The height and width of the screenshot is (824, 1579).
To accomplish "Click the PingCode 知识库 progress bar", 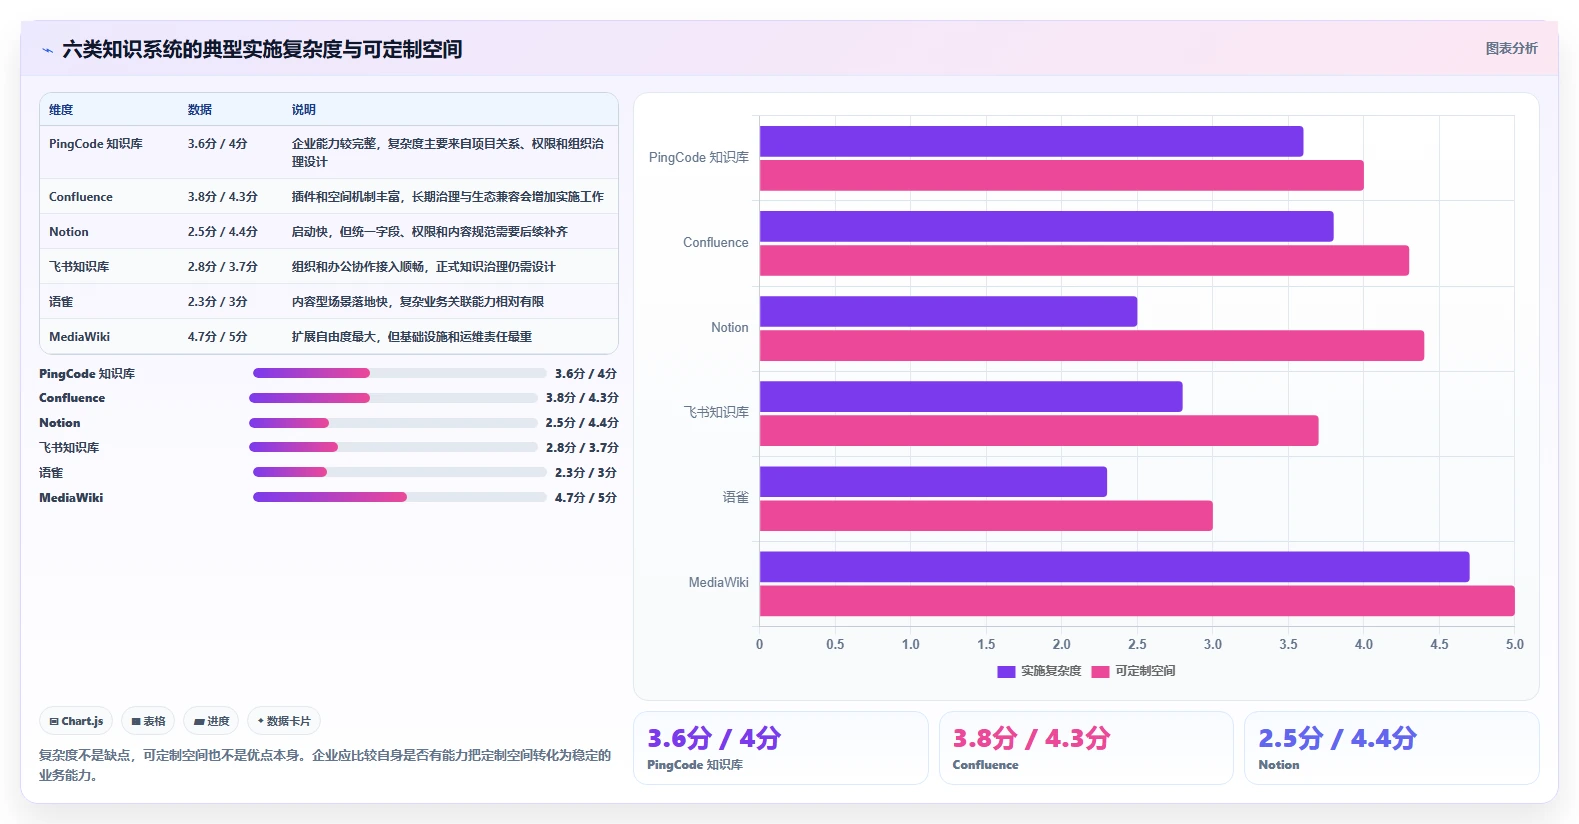I will tap(400, 373).
